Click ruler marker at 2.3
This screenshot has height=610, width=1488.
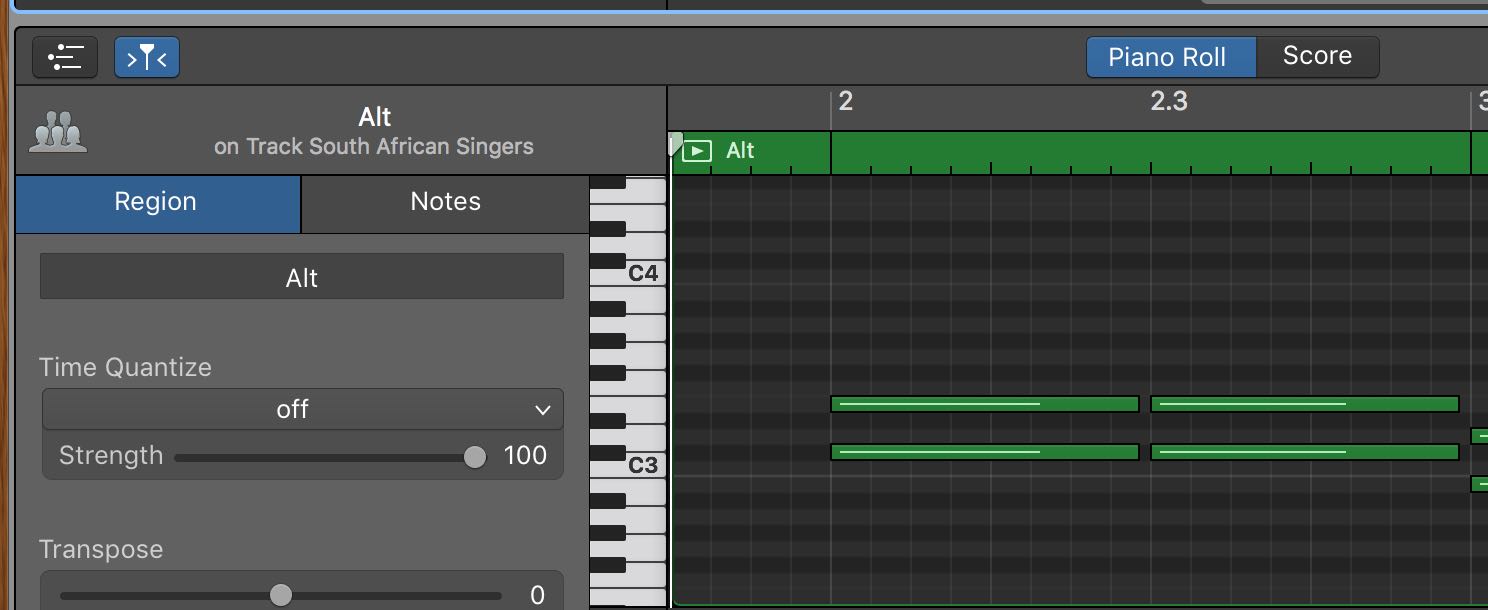click(1169, 101)
